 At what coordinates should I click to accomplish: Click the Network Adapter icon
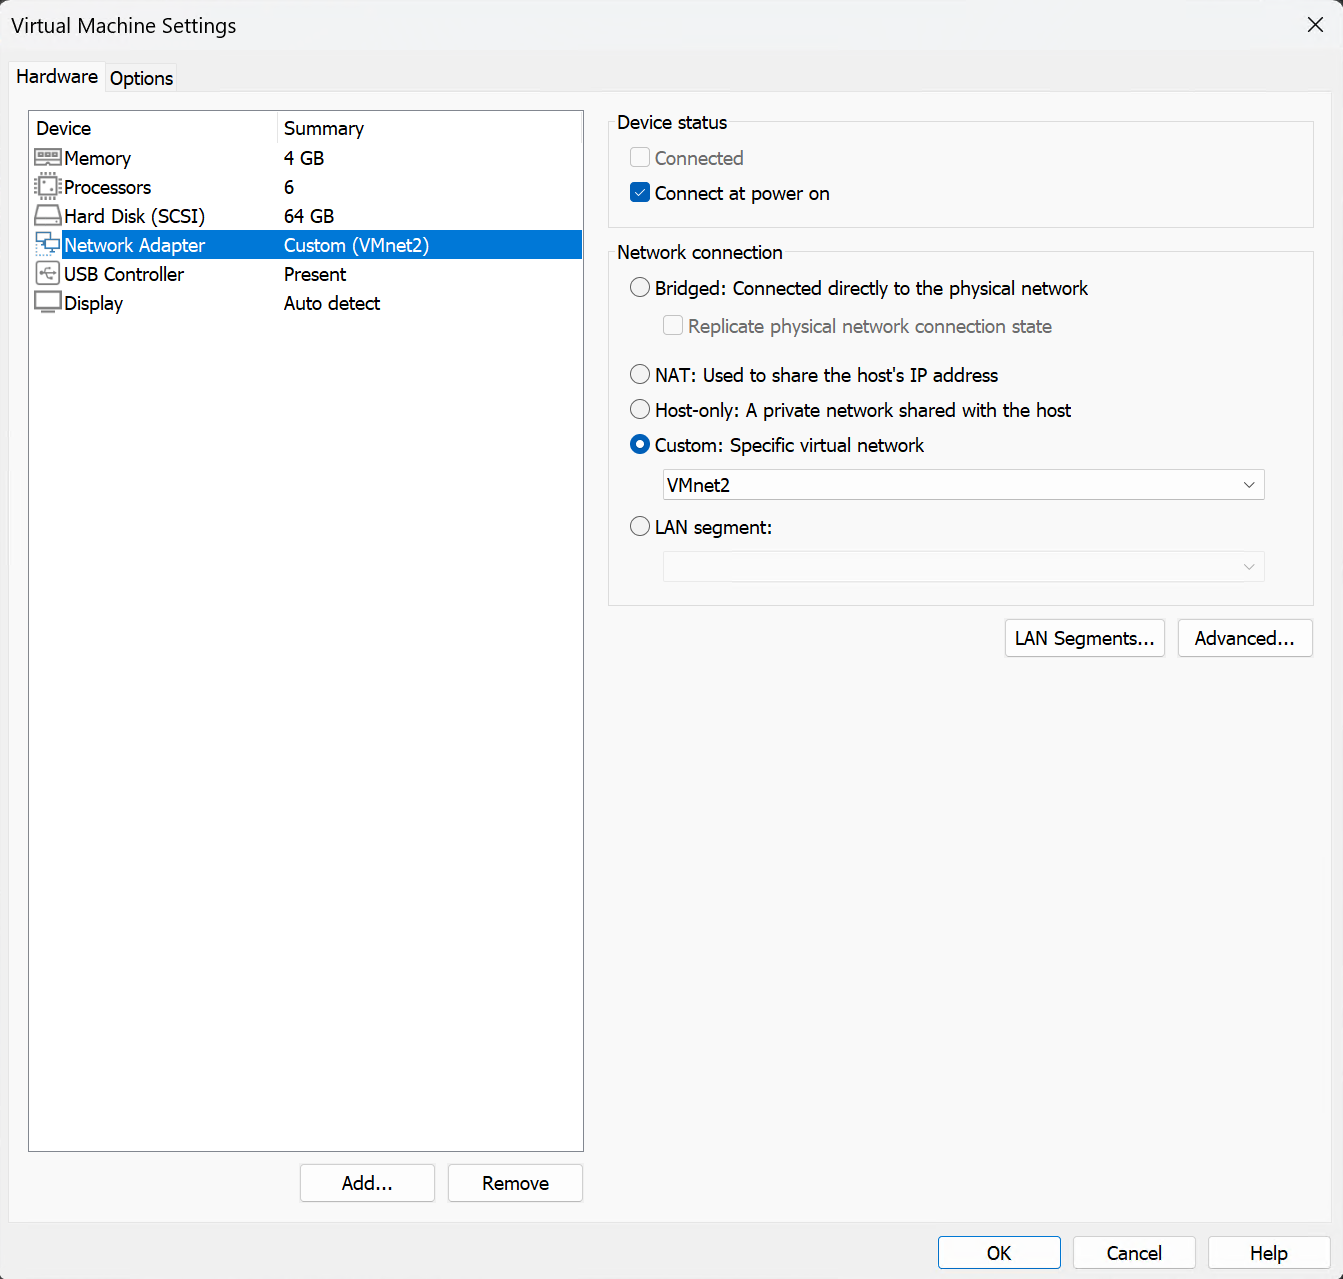47,245
